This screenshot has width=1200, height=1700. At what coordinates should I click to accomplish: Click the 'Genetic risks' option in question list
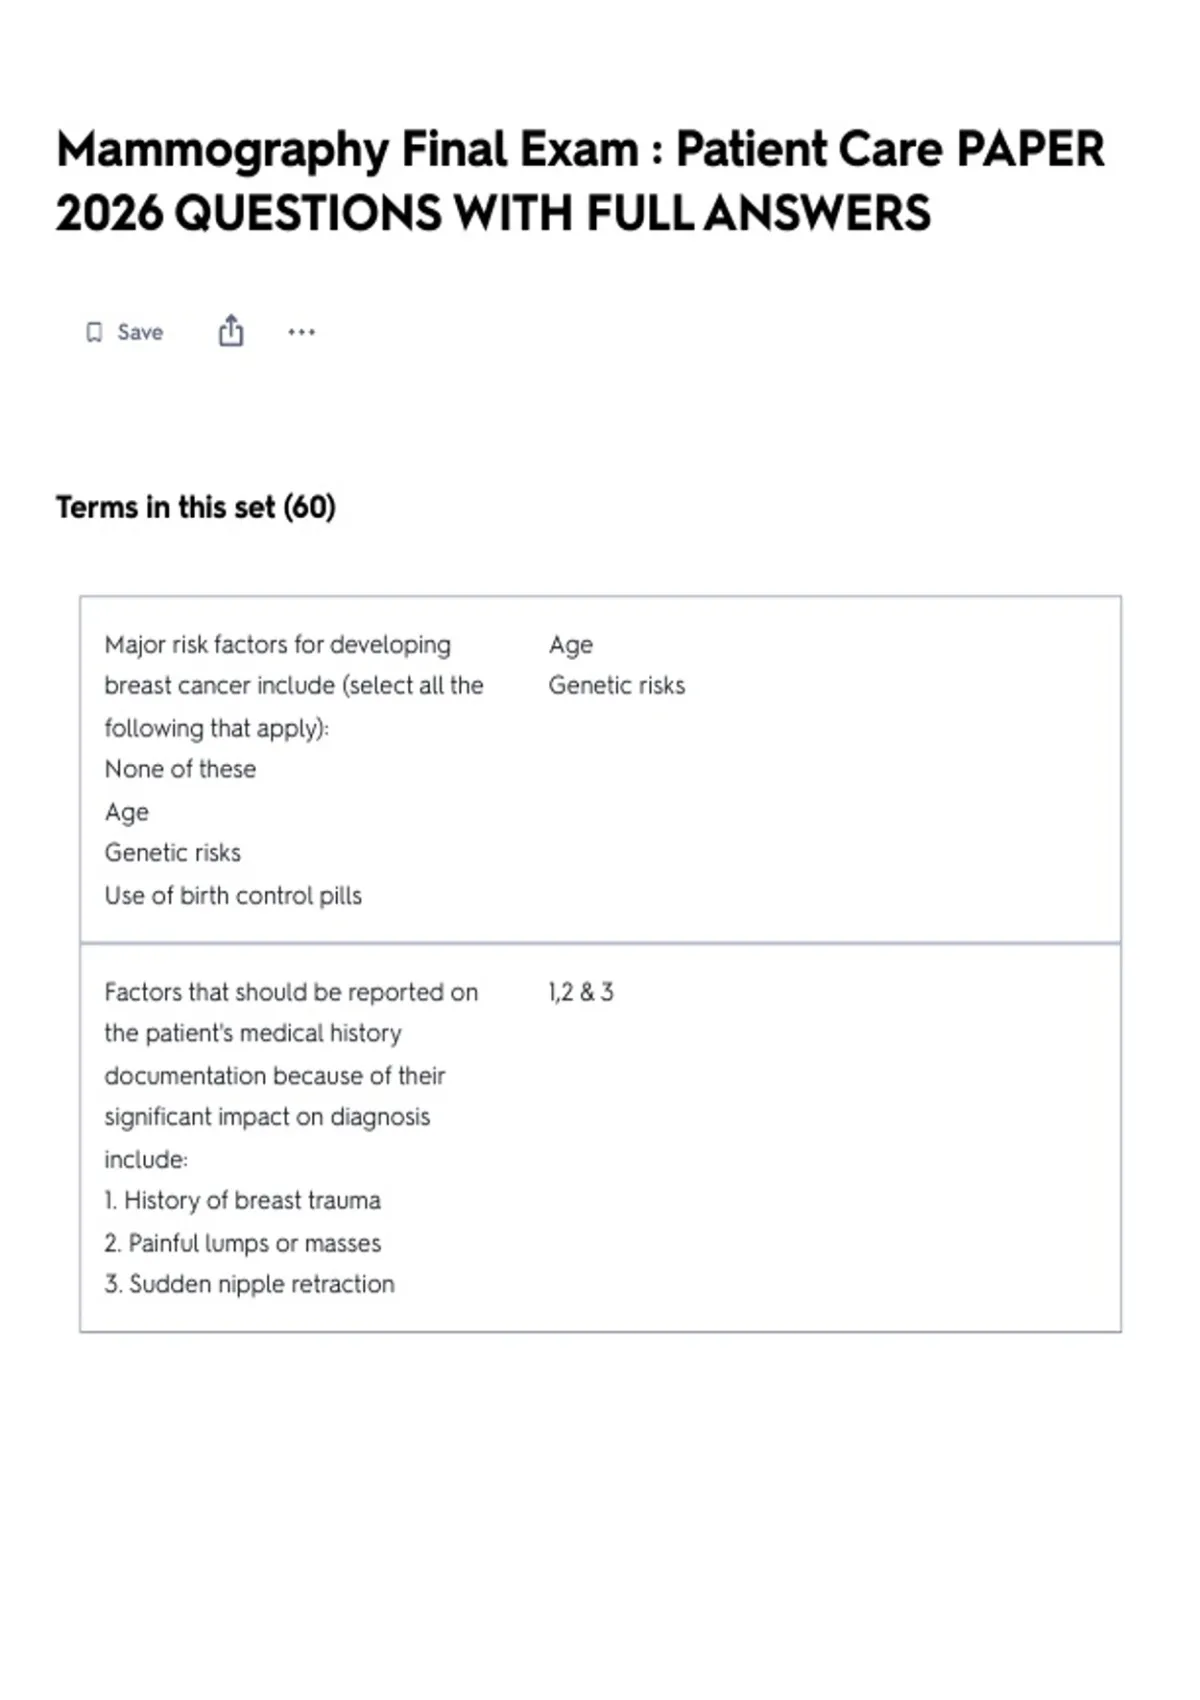pos(173,853)
